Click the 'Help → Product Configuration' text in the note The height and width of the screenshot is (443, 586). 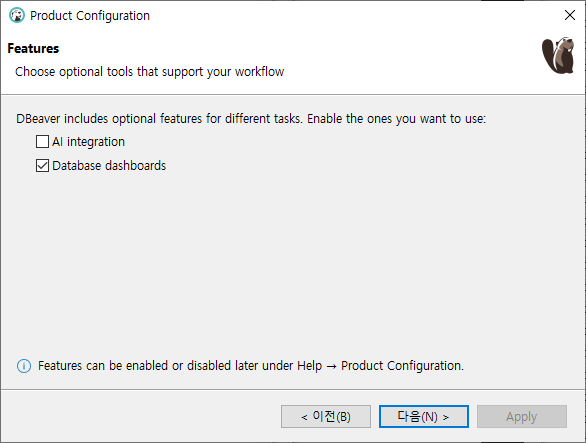point(380,366)
